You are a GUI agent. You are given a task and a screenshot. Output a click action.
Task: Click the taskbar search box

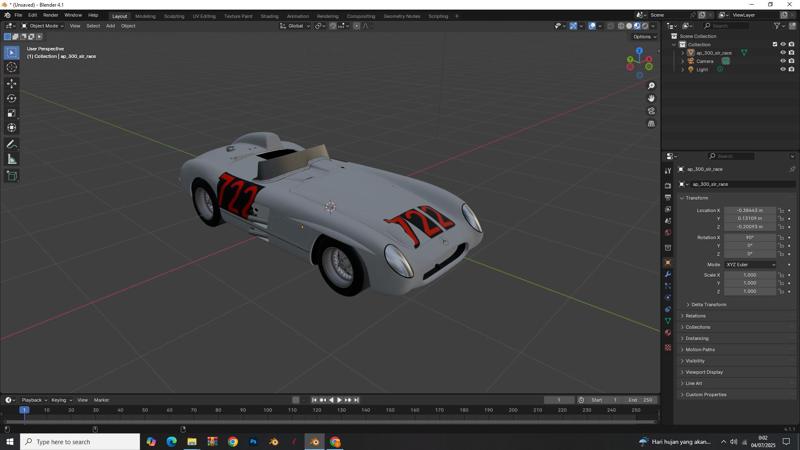click(80, 442)
